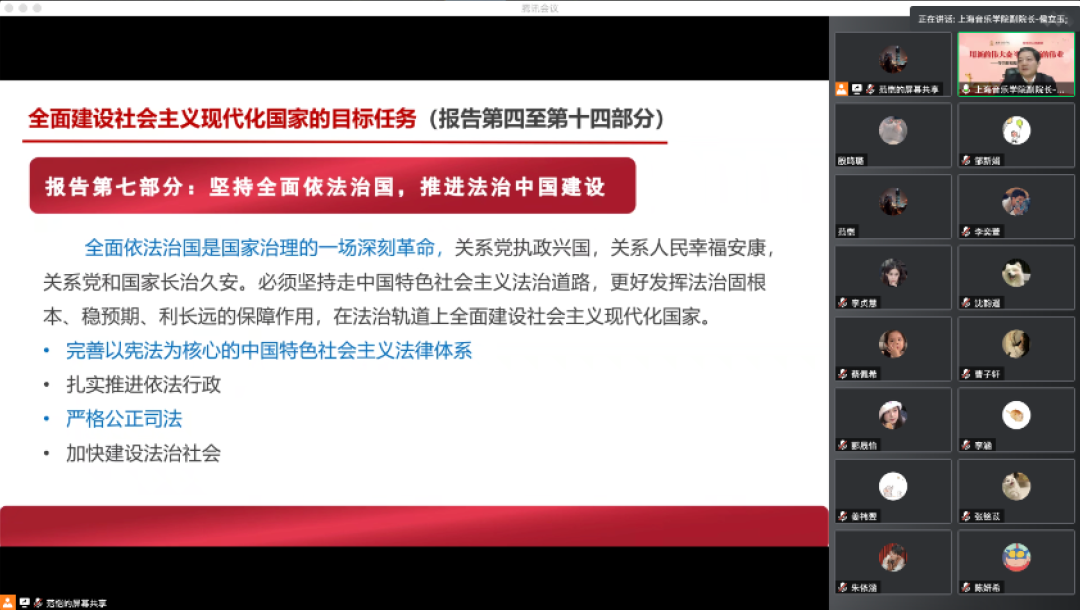Toggle mute on 张歆苡's microphone
The width and height of the screenshot is (1080, 610).
966,516
